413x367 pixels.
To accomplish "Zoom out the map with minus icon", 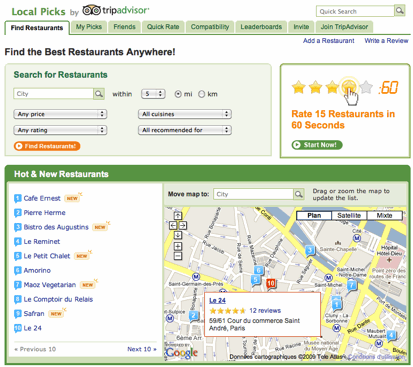I will [x=178, y=256].
